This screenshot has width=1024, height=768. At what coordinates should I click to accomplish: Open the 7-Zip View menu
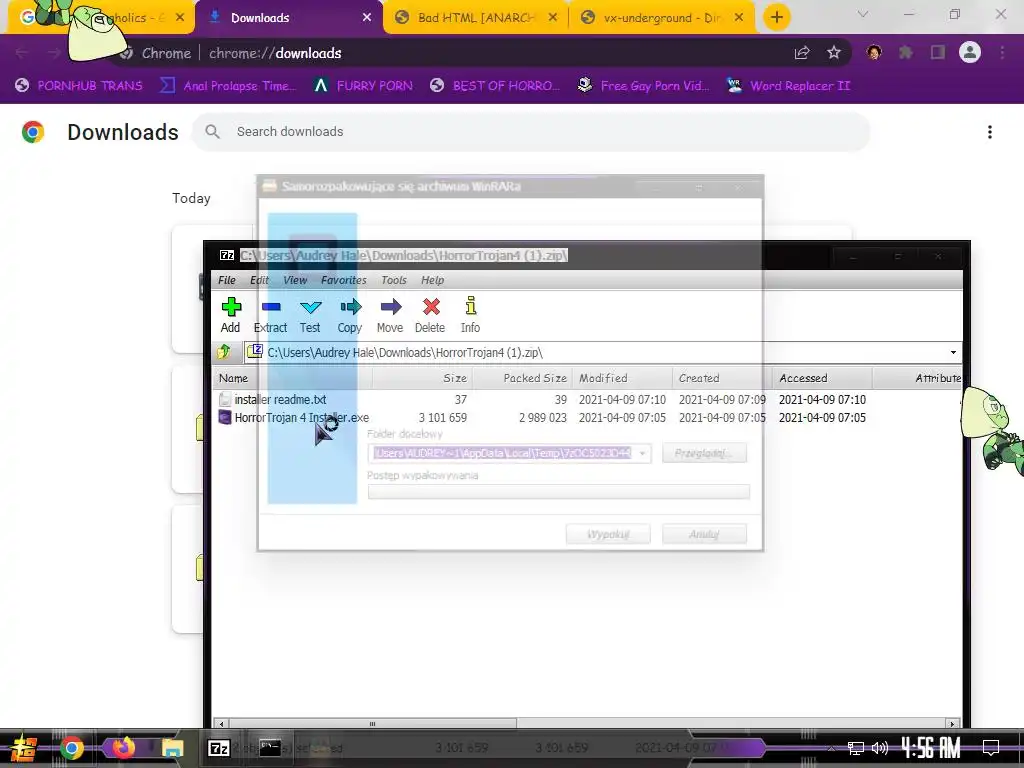click(x=295, y=280)
